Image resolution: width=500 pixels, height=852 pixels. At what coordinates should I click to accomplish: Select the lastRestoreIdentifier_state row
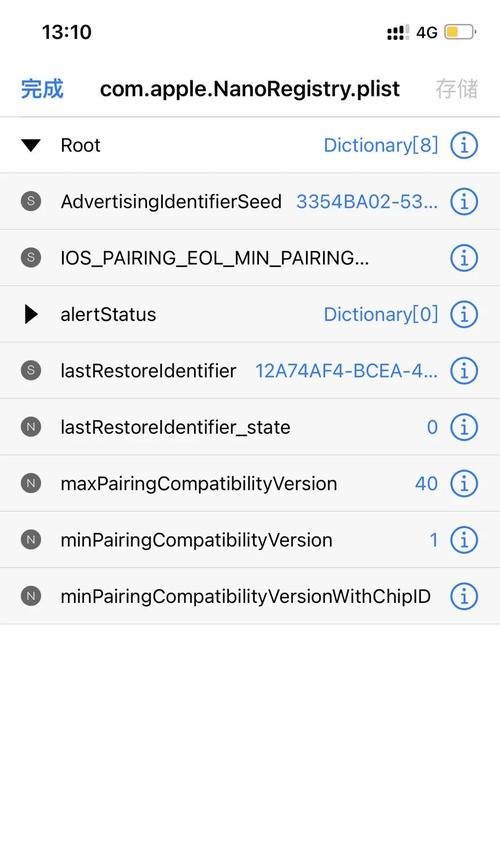click(250, 427)
